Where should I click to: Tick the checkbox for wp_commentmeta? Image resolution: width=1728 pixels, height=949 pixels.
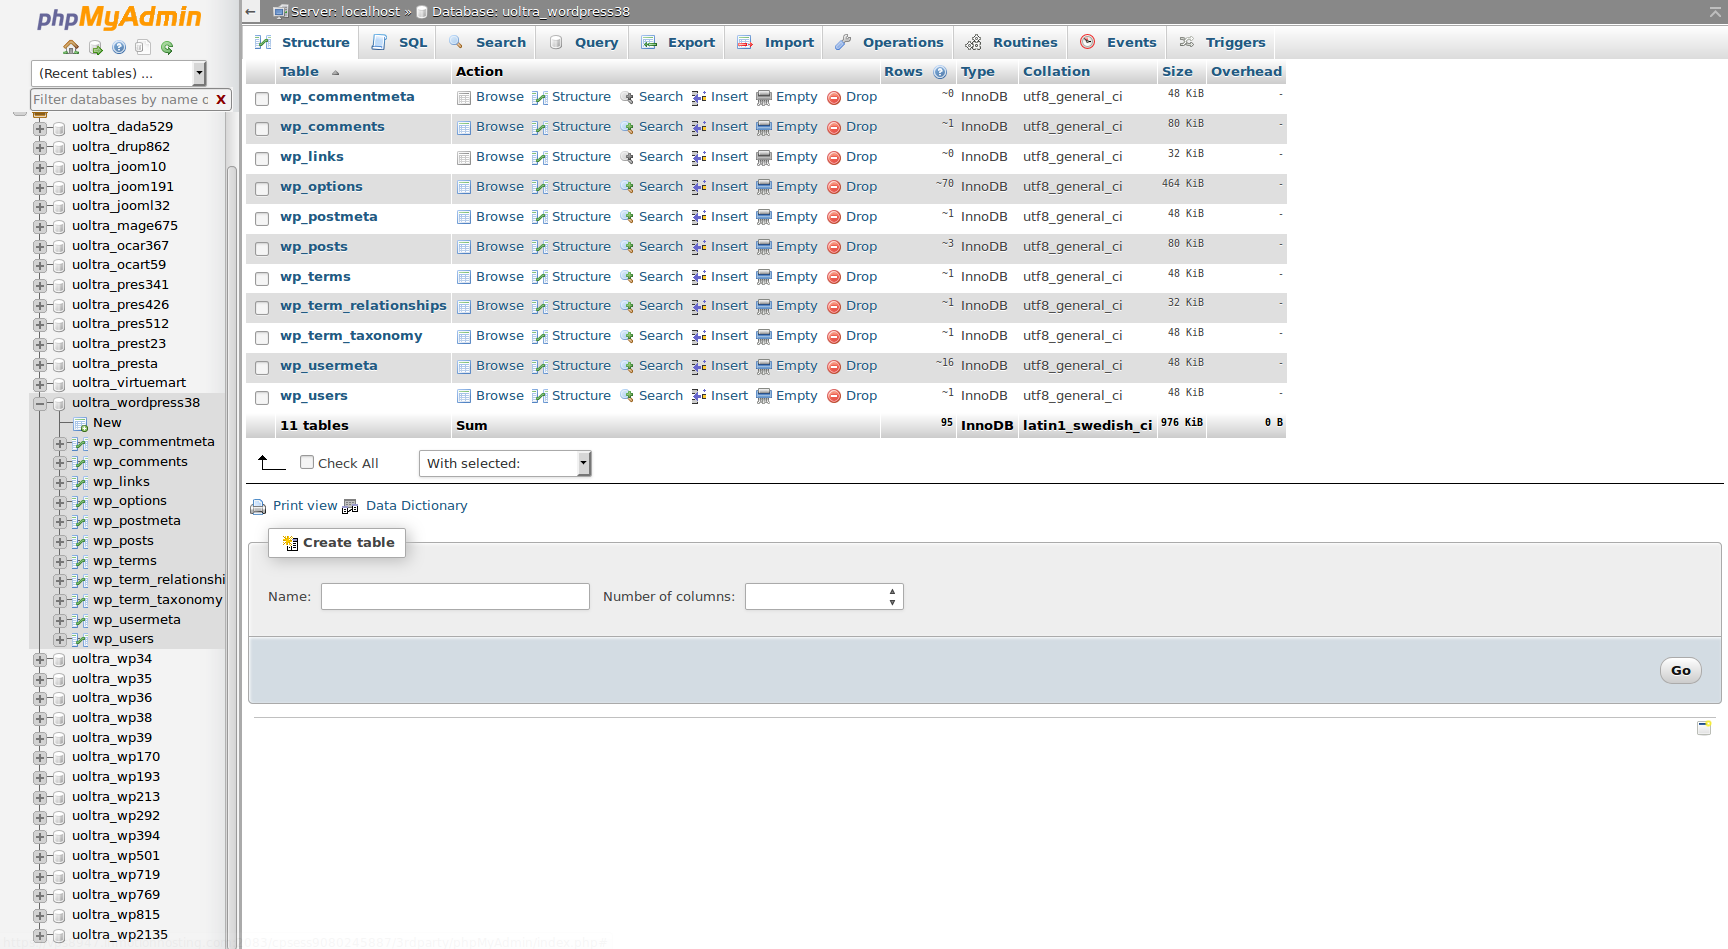pos(262,98)
